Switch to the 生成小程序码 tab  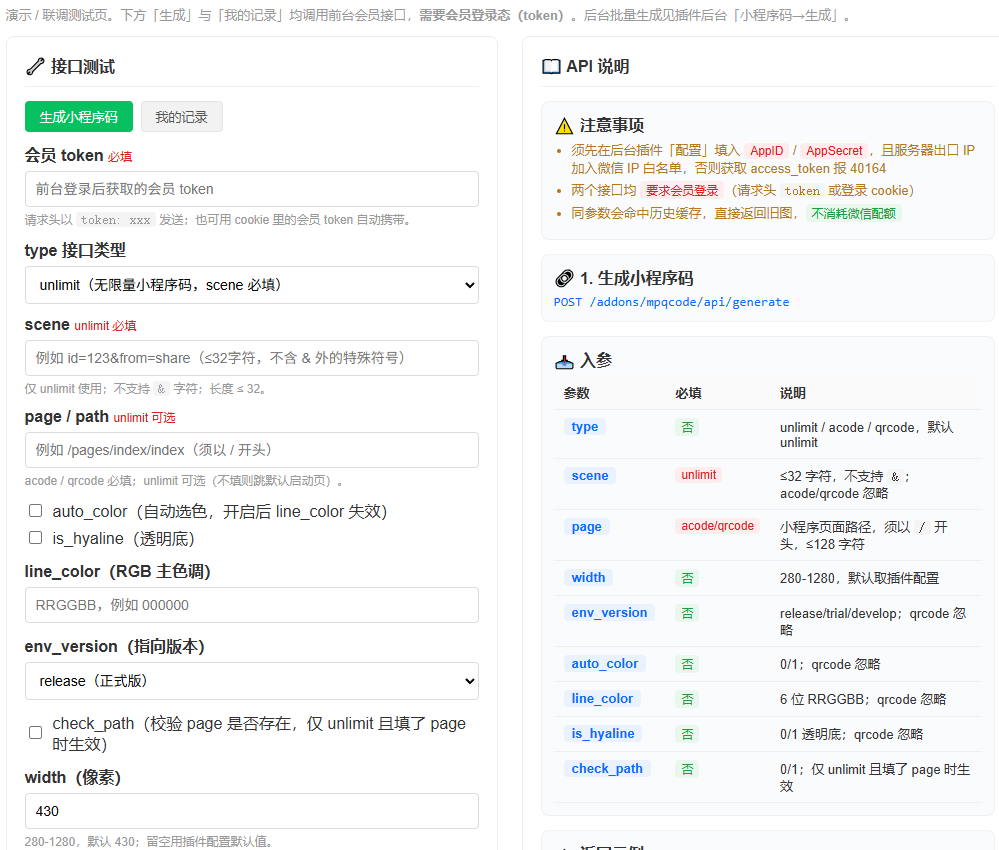point(79,117)
